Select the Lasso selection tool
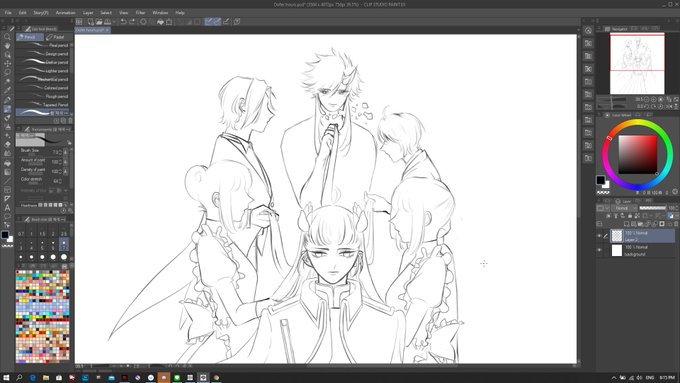Screen dimensions: 680x383 tap(7, 72)
